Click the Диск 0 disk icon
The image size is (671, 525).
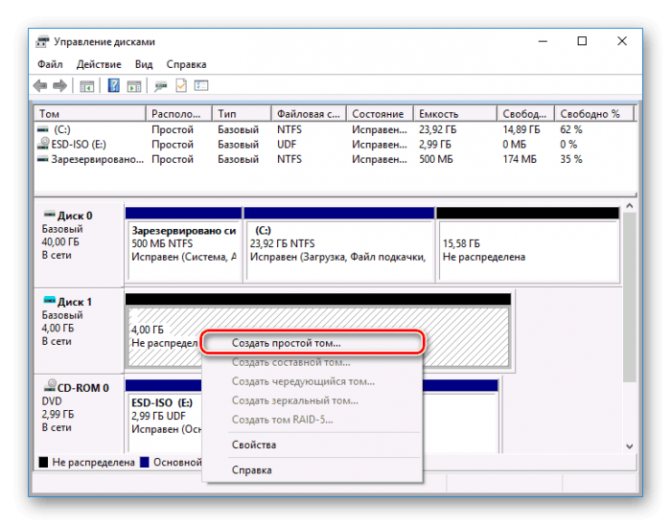[50, 214]
